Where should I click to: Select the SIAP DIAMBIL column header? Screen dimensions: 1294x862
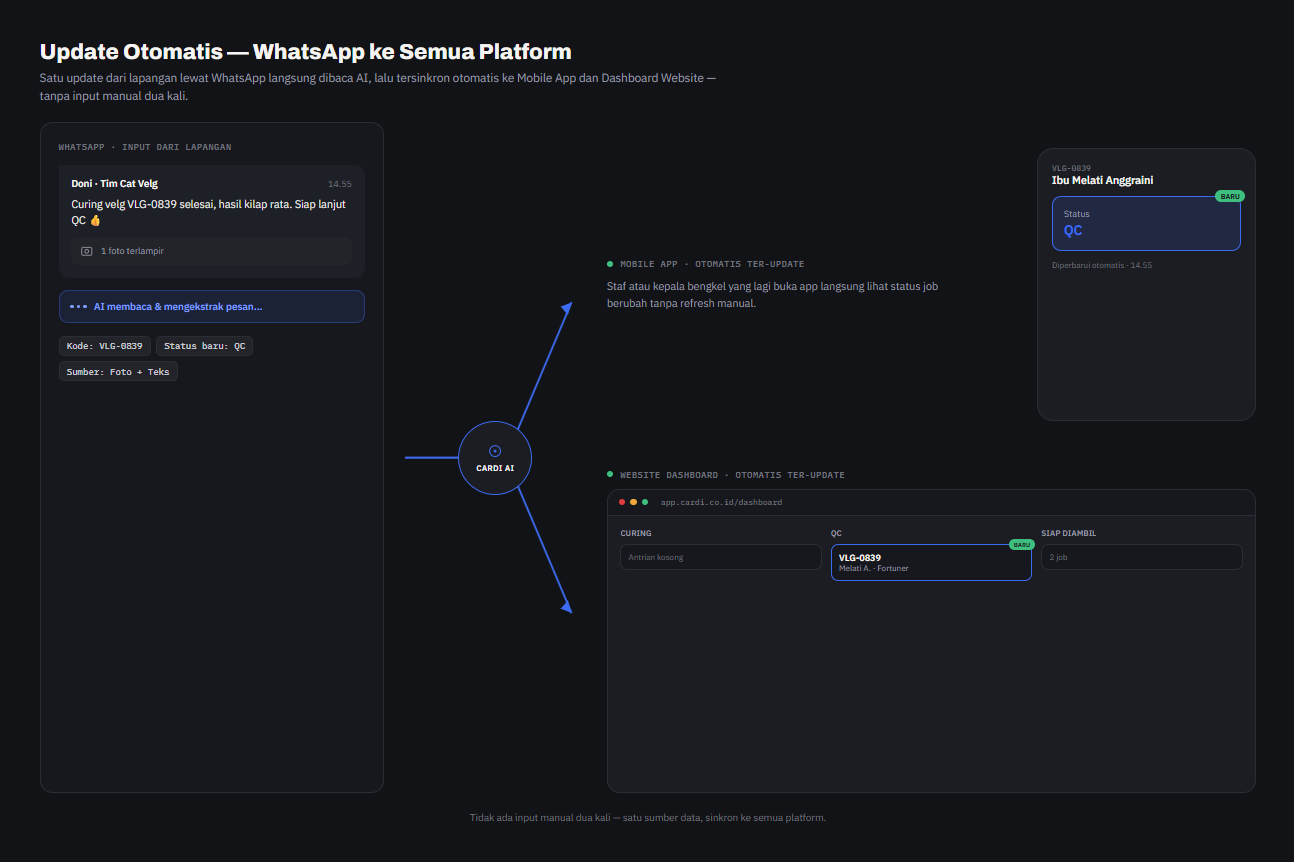tap(1069, 534)
